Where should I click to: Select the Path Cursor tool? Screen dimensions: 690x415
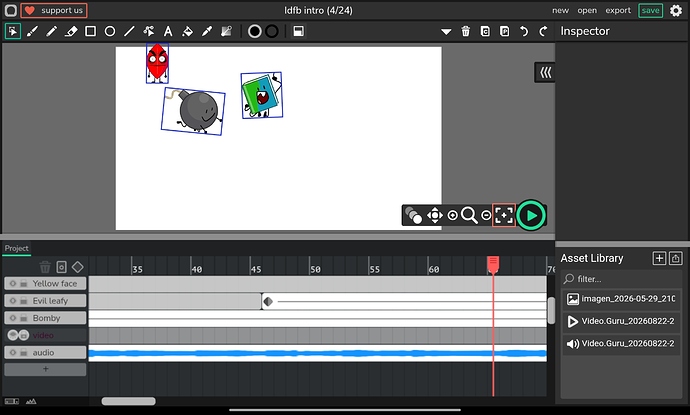point(149,31)
